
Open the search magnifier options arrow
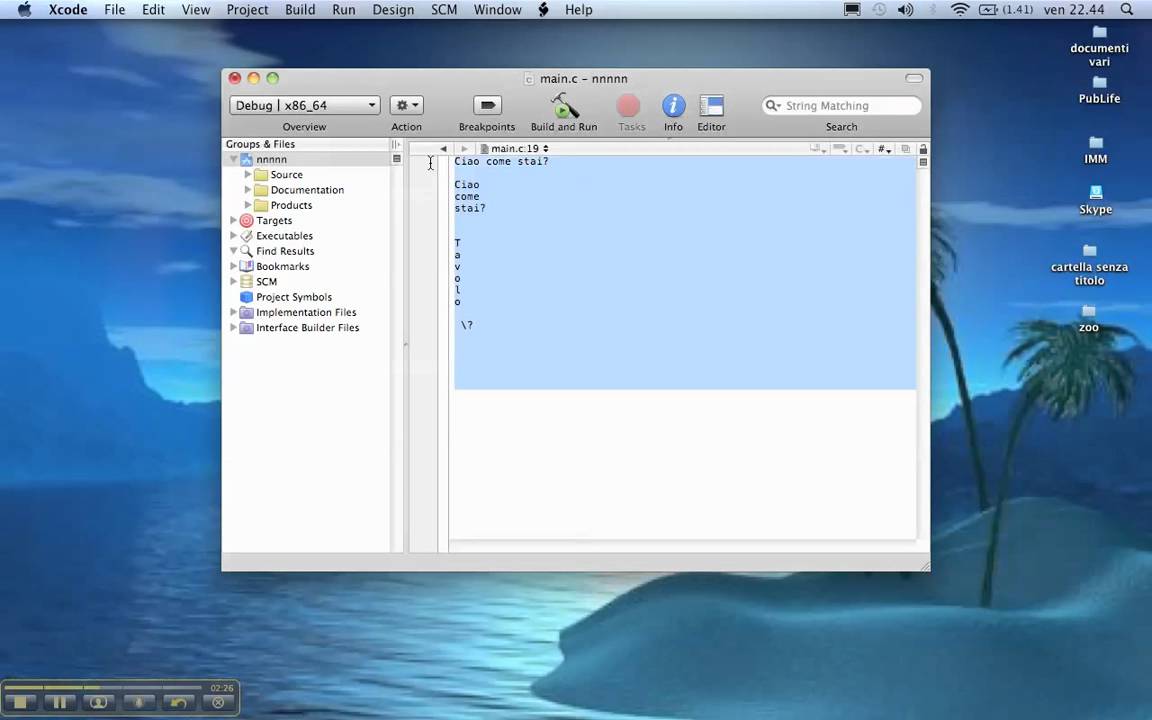tap(773, 106)
